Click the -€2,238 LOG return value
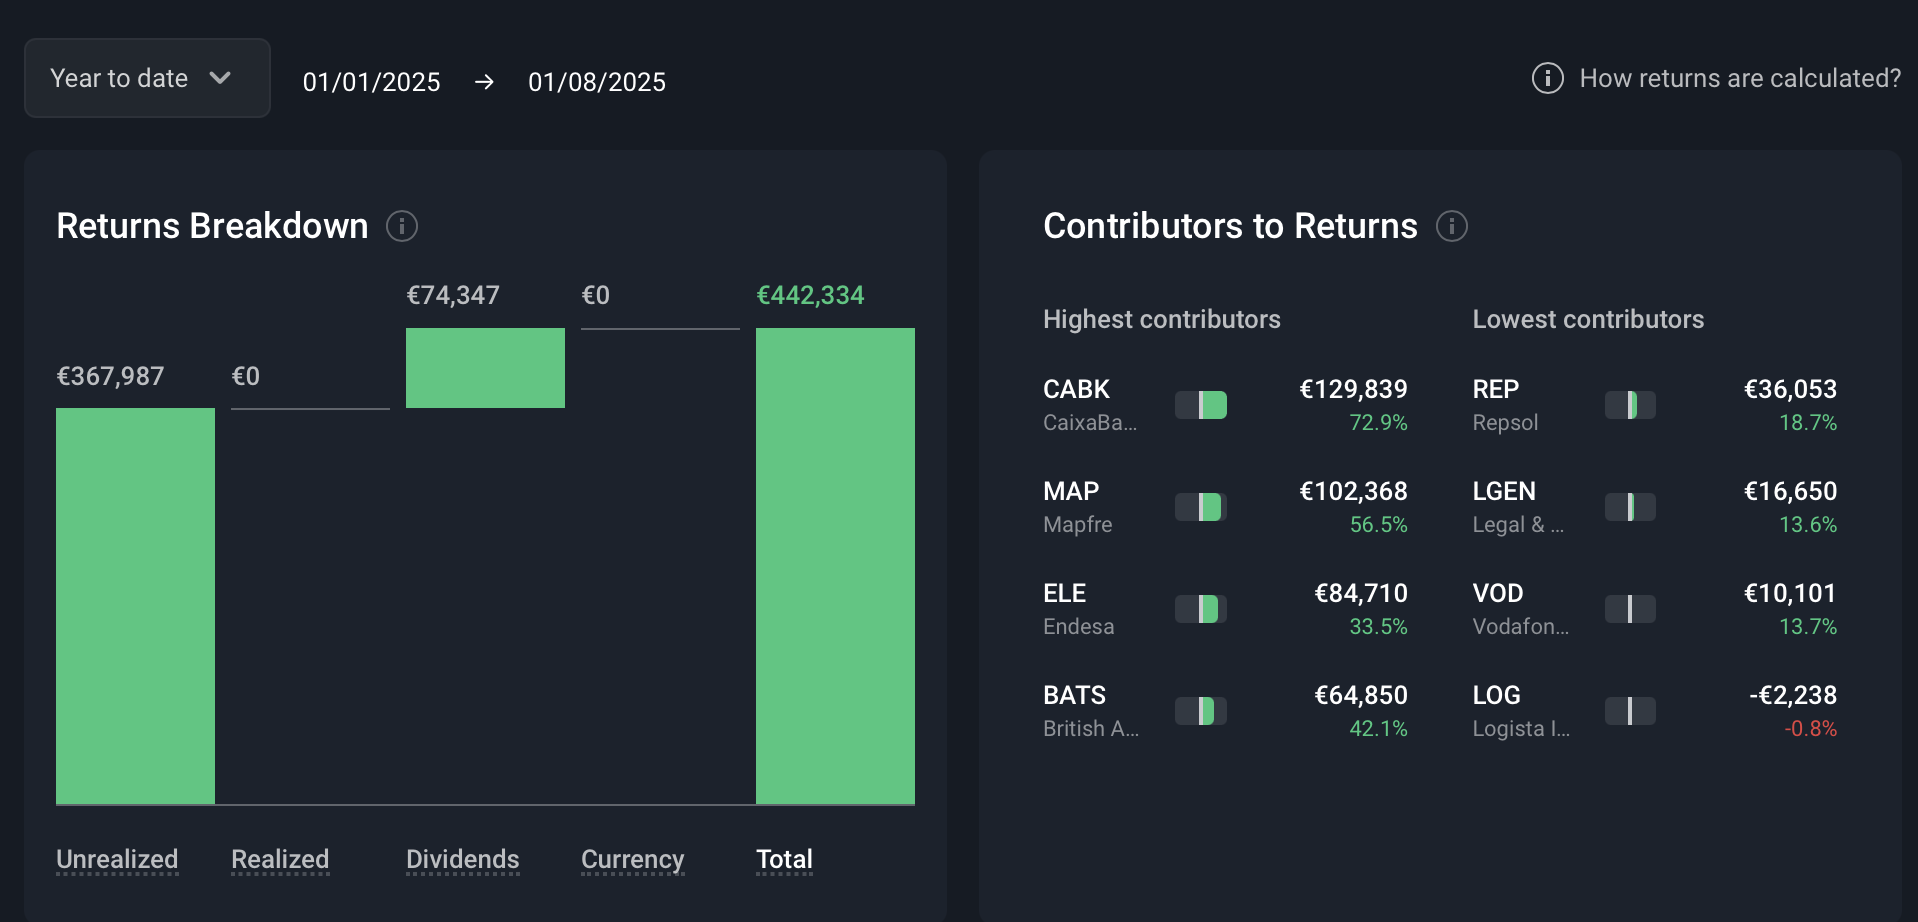The height and width of the screenshot is (922, 1918). (x=1793, y=695)
